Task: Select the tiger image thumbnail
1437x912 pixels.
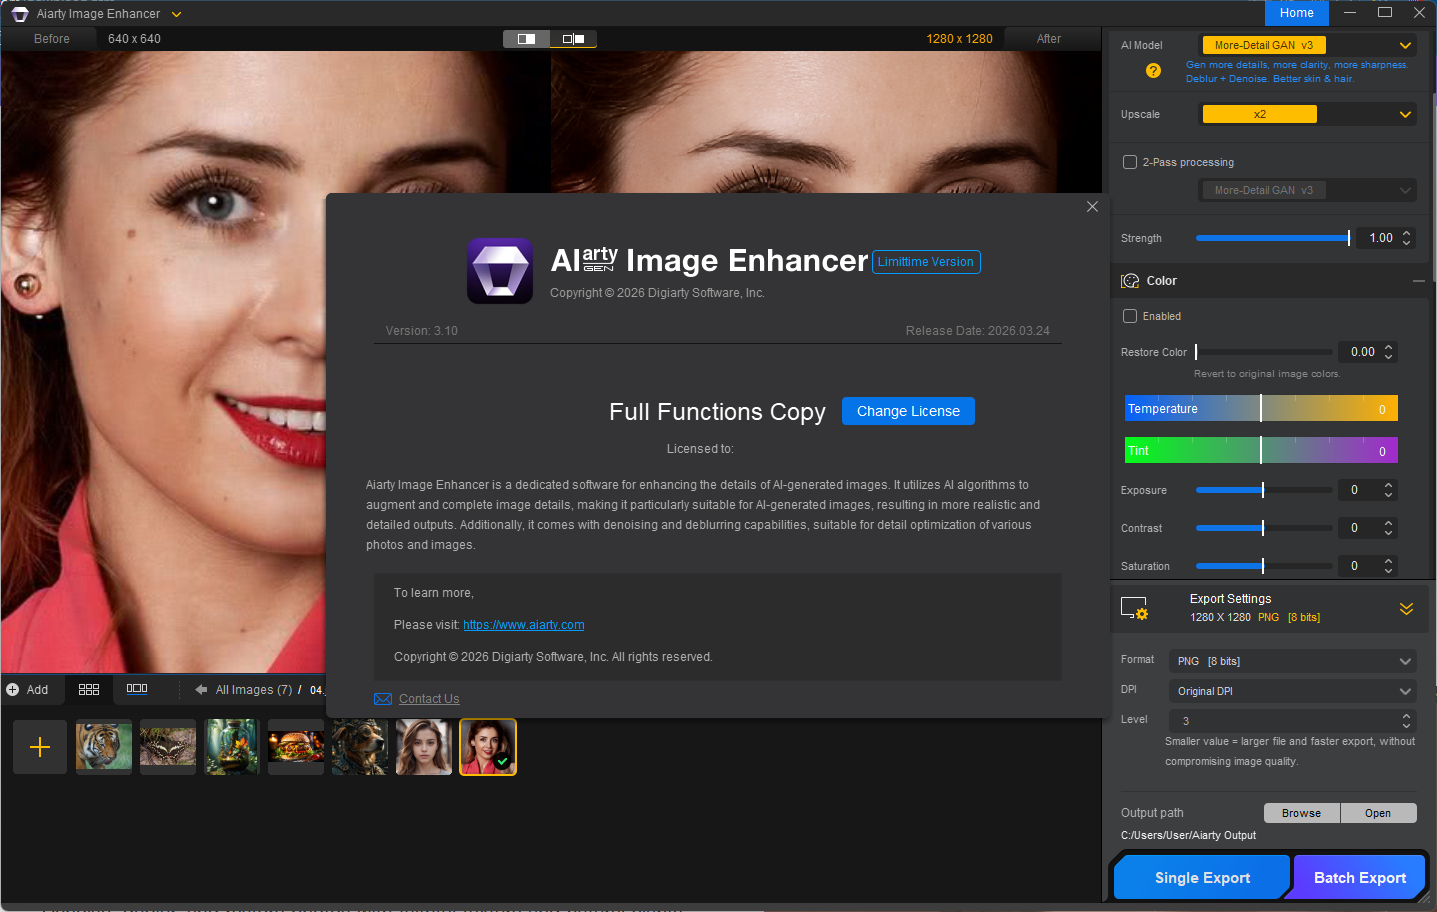Action: click(104, 747)
